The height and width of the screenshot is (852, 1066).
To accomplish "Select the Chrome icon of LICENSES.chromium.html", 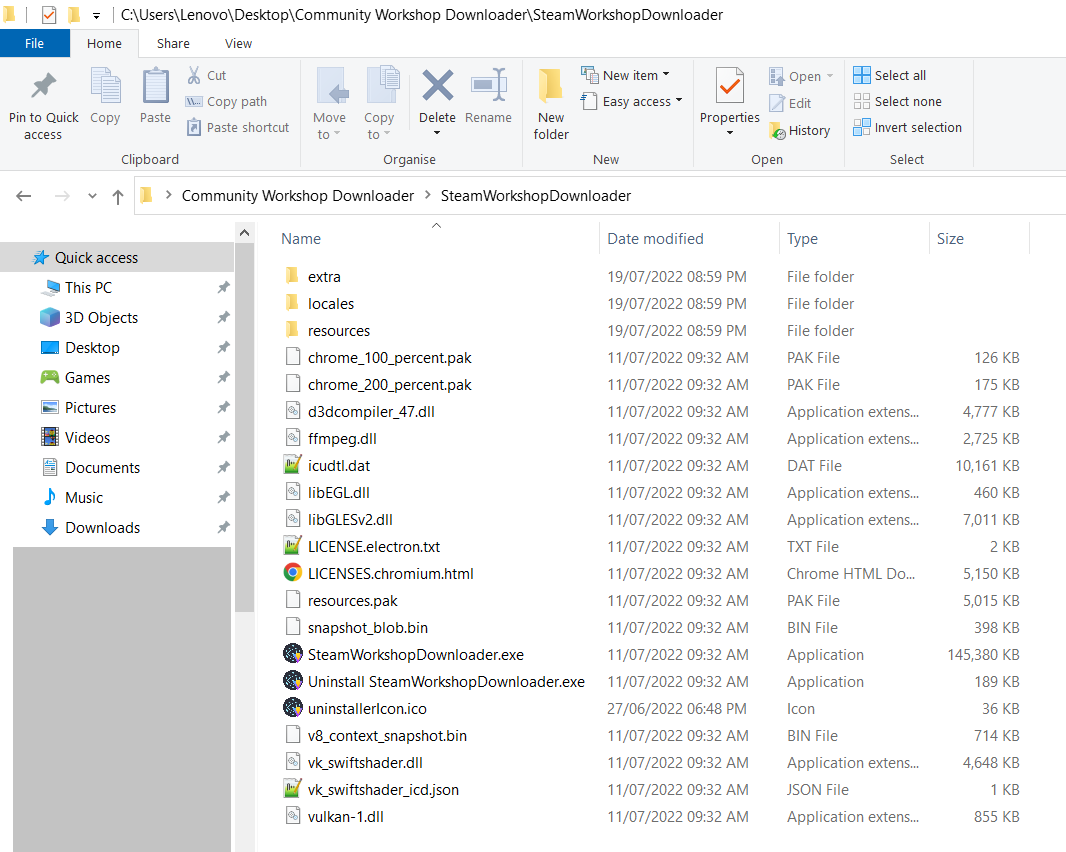I will [292, 573].
